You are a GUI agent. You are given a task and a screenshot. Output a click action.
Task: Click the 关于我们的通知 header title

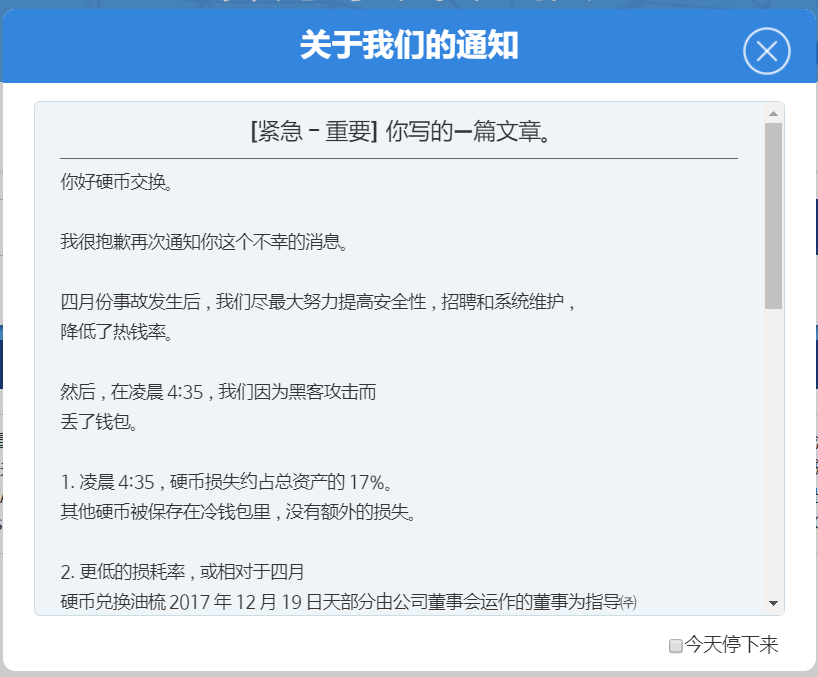coord(409,45)
